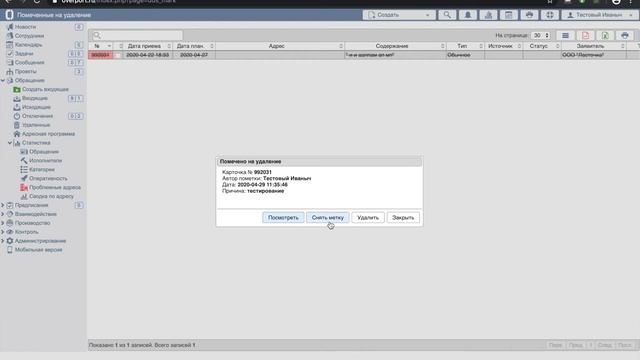Viewport: 640px width, 360px height.
Task: Open the 'Создать' dropdown in the top bar
Action: coord(399,15)
